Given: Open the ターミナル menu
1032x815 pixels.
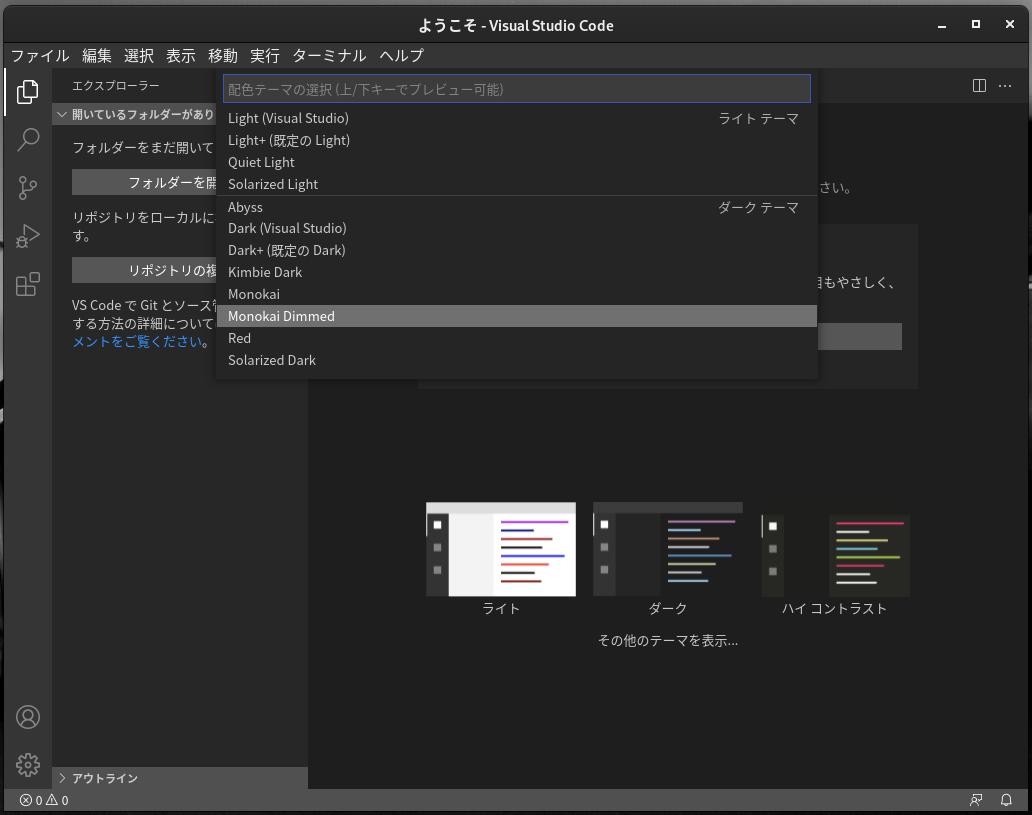Looking at the screenshot, I should [x=329, y=56].
